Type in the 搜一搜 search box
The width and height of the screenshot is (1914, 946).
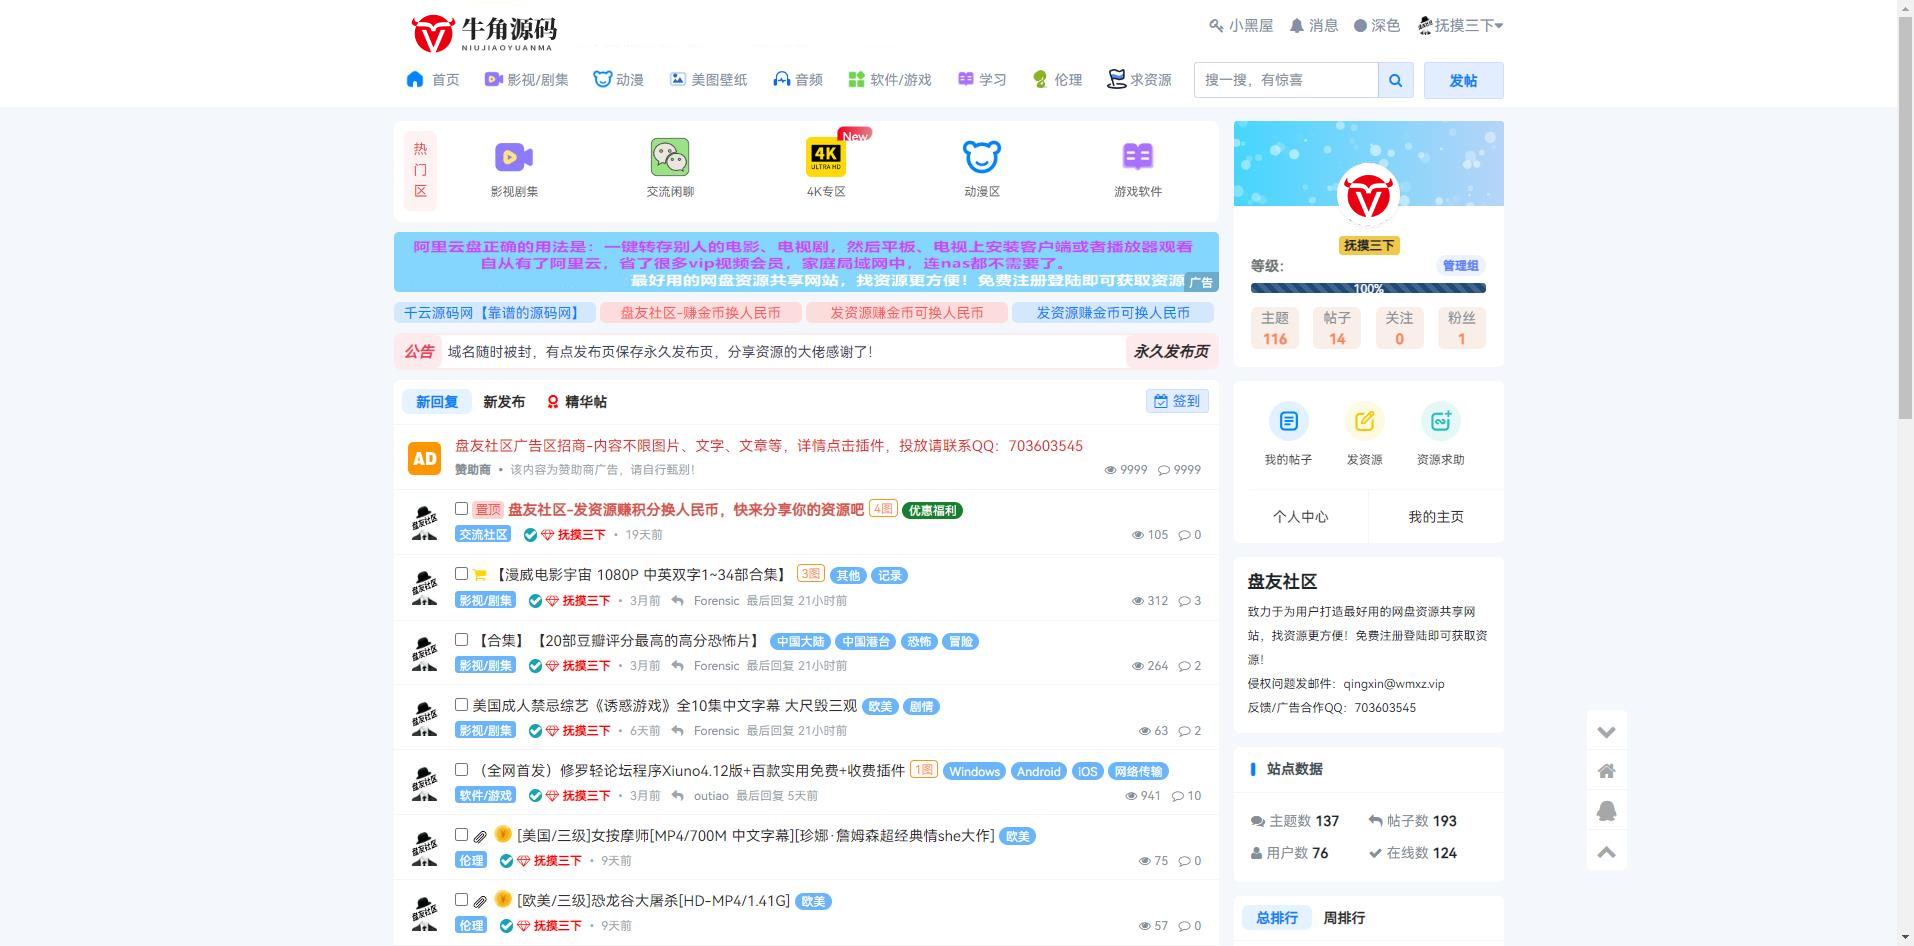click(x=1285, y=80)
